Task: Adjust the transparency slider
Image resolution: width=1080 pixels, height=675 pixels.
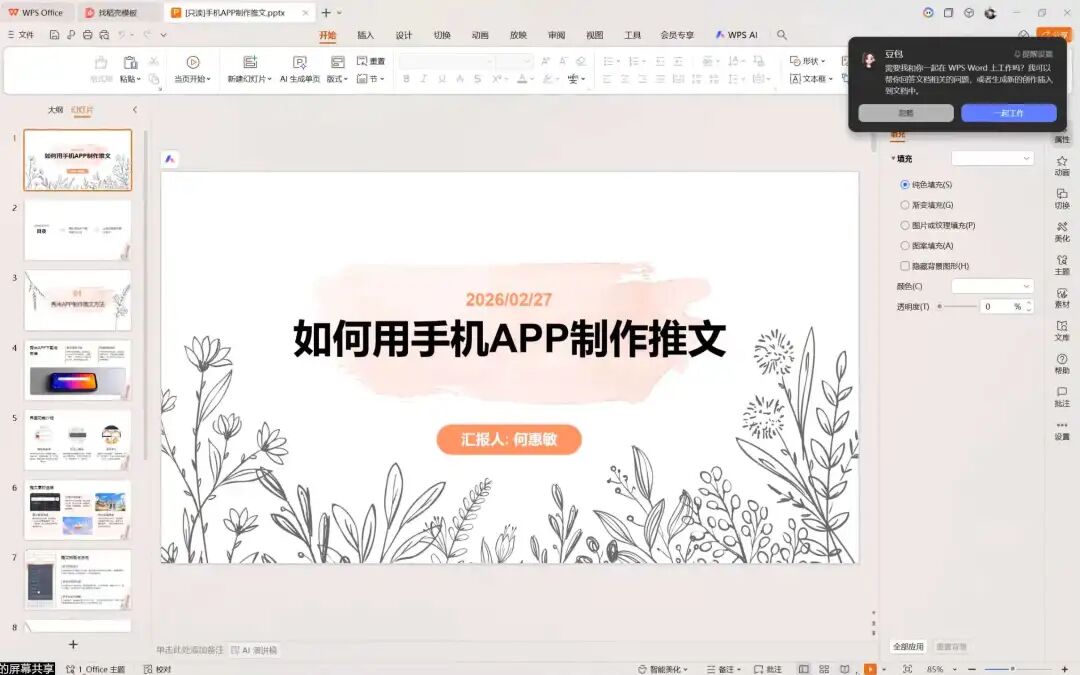Action: point(958,306)
